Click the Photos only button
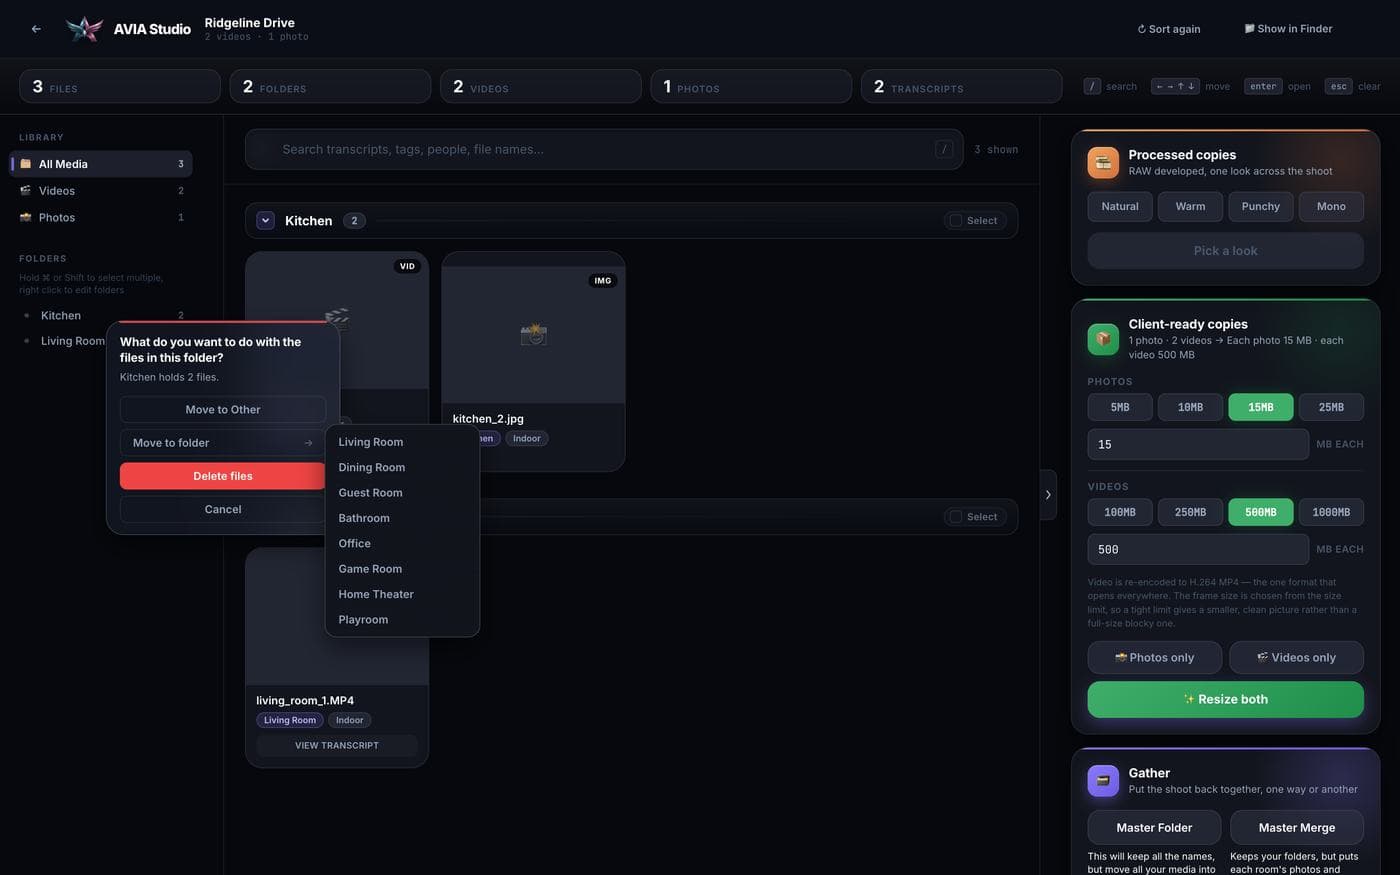Viewport: 1400px width, 875px height. tap(1155, 657)
